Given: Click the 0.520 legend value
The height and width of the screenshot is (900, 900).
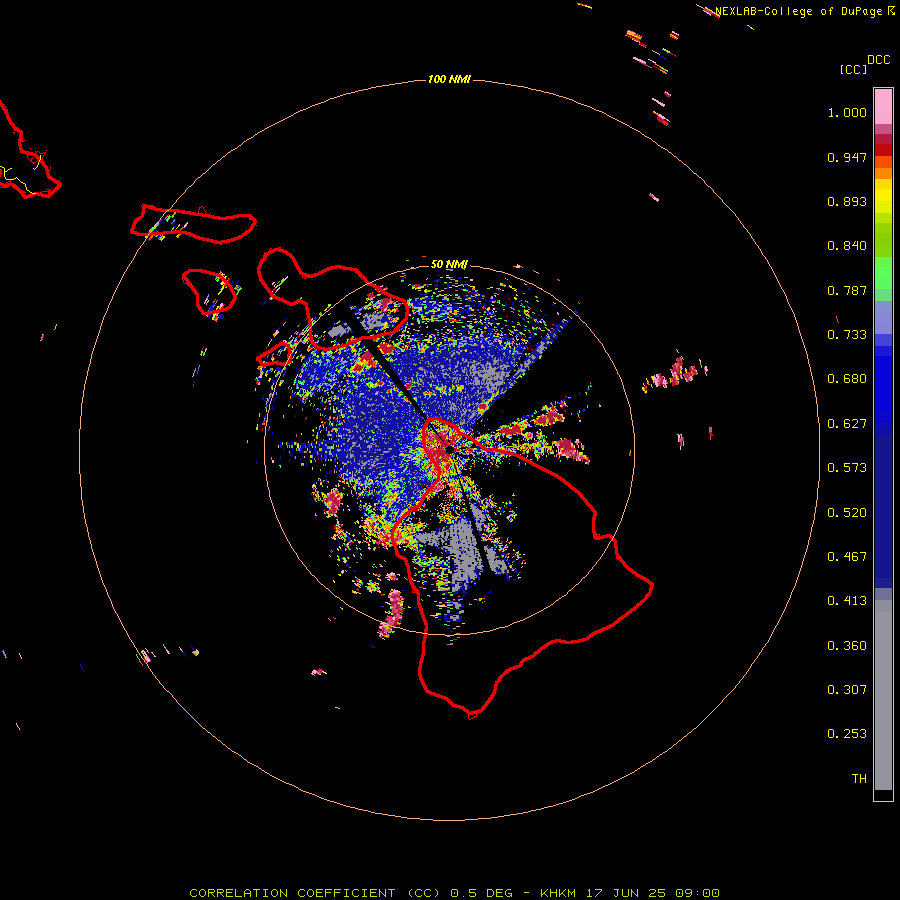Looking at the screenshot, I should (847, 513).
